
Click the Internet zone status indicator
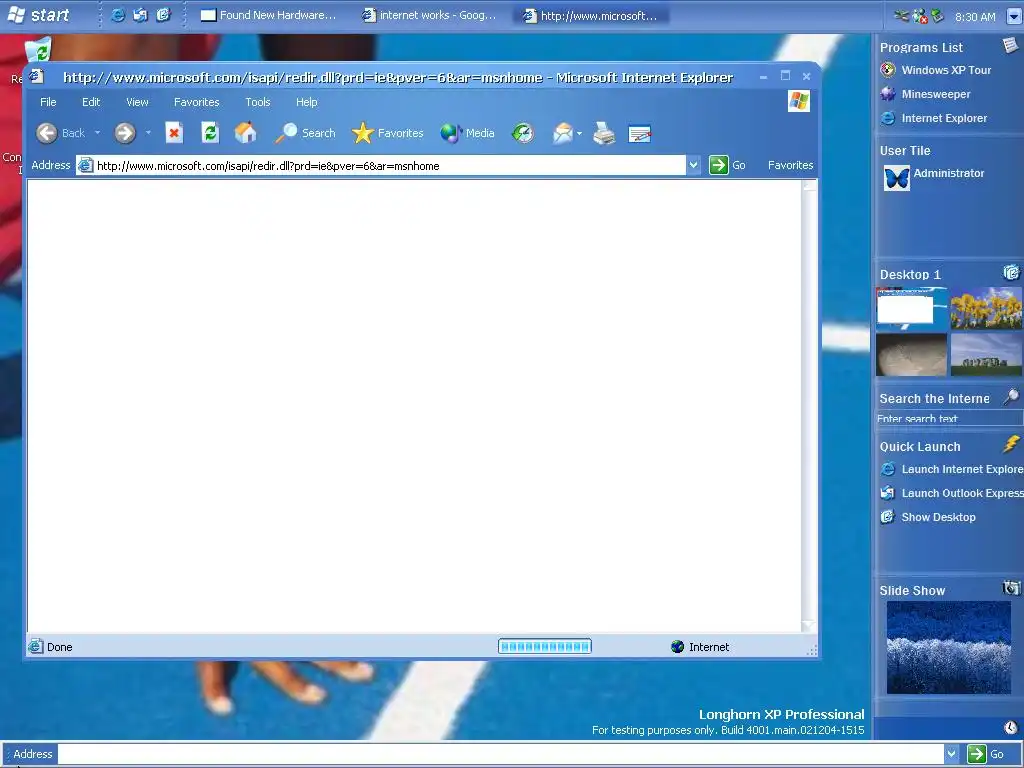tap(700, 647)
